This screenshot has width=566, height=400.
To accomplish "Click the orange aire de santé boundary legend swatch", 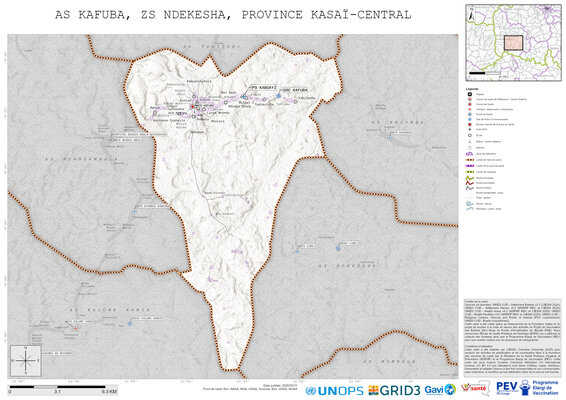I will pos(470,160).
